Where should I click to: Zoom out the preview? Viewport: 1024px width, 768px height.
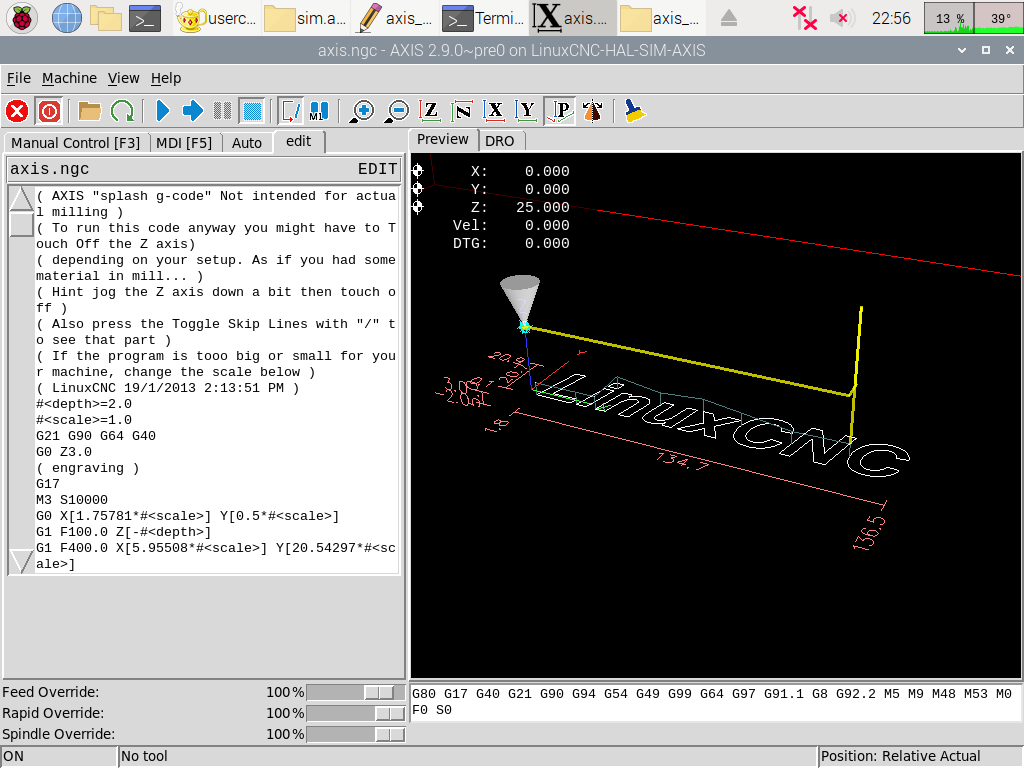[396, 111]
